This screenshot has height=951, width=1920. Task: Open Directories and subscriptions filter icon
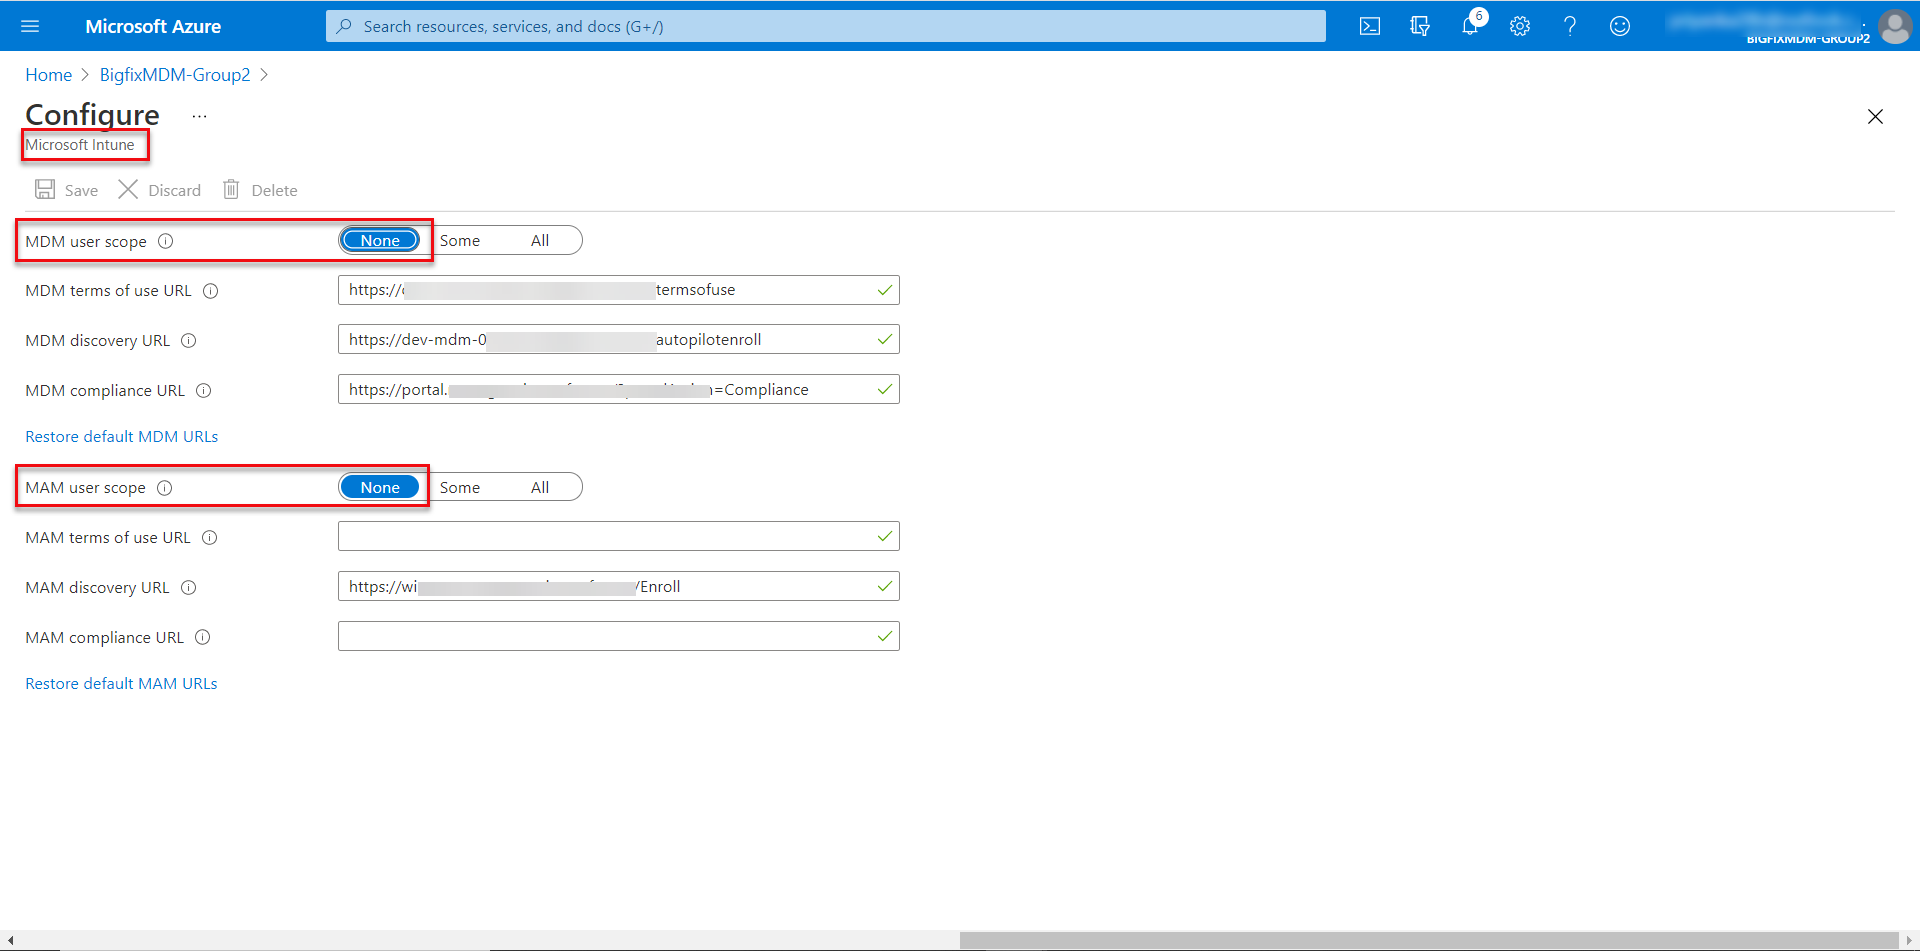(x=1420, y=26)
